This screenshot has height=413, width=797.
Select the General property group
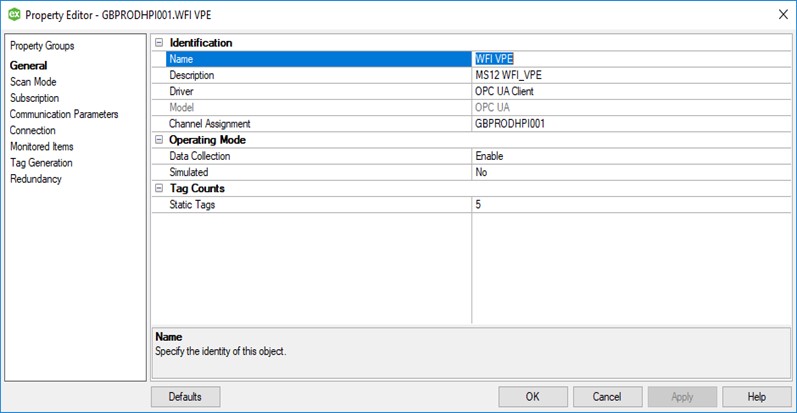tap(28, 66)
